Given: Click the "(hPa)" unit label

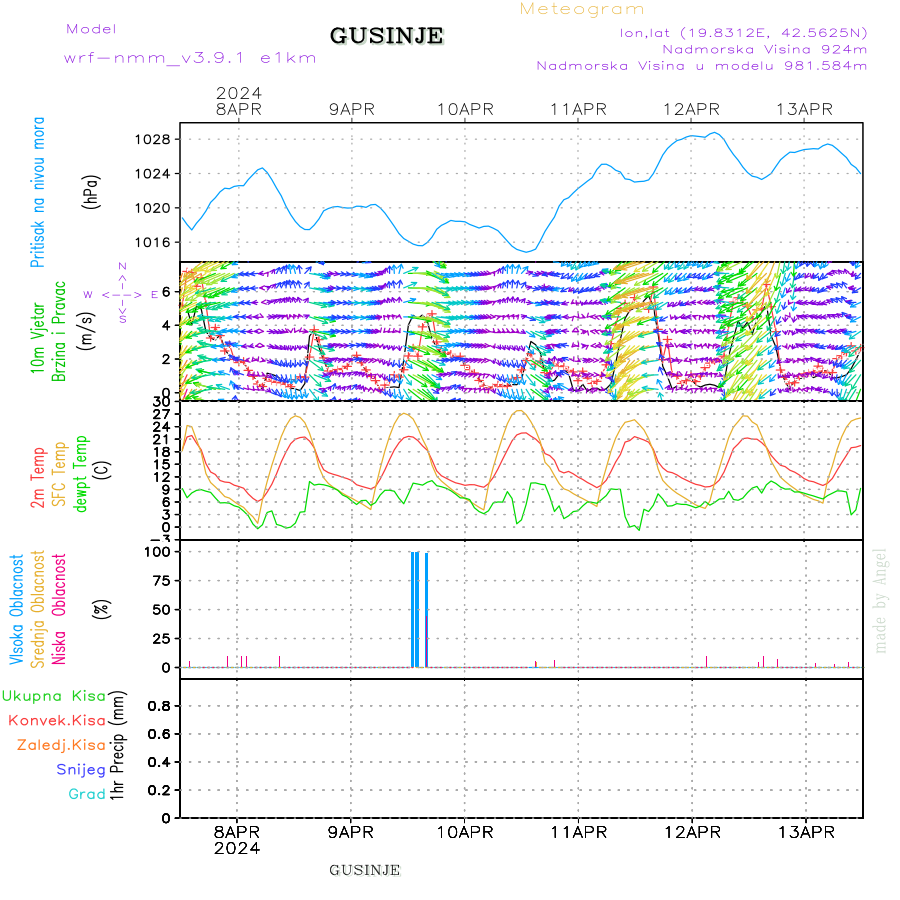Looking at the screenshot, I should coord(91,192).
